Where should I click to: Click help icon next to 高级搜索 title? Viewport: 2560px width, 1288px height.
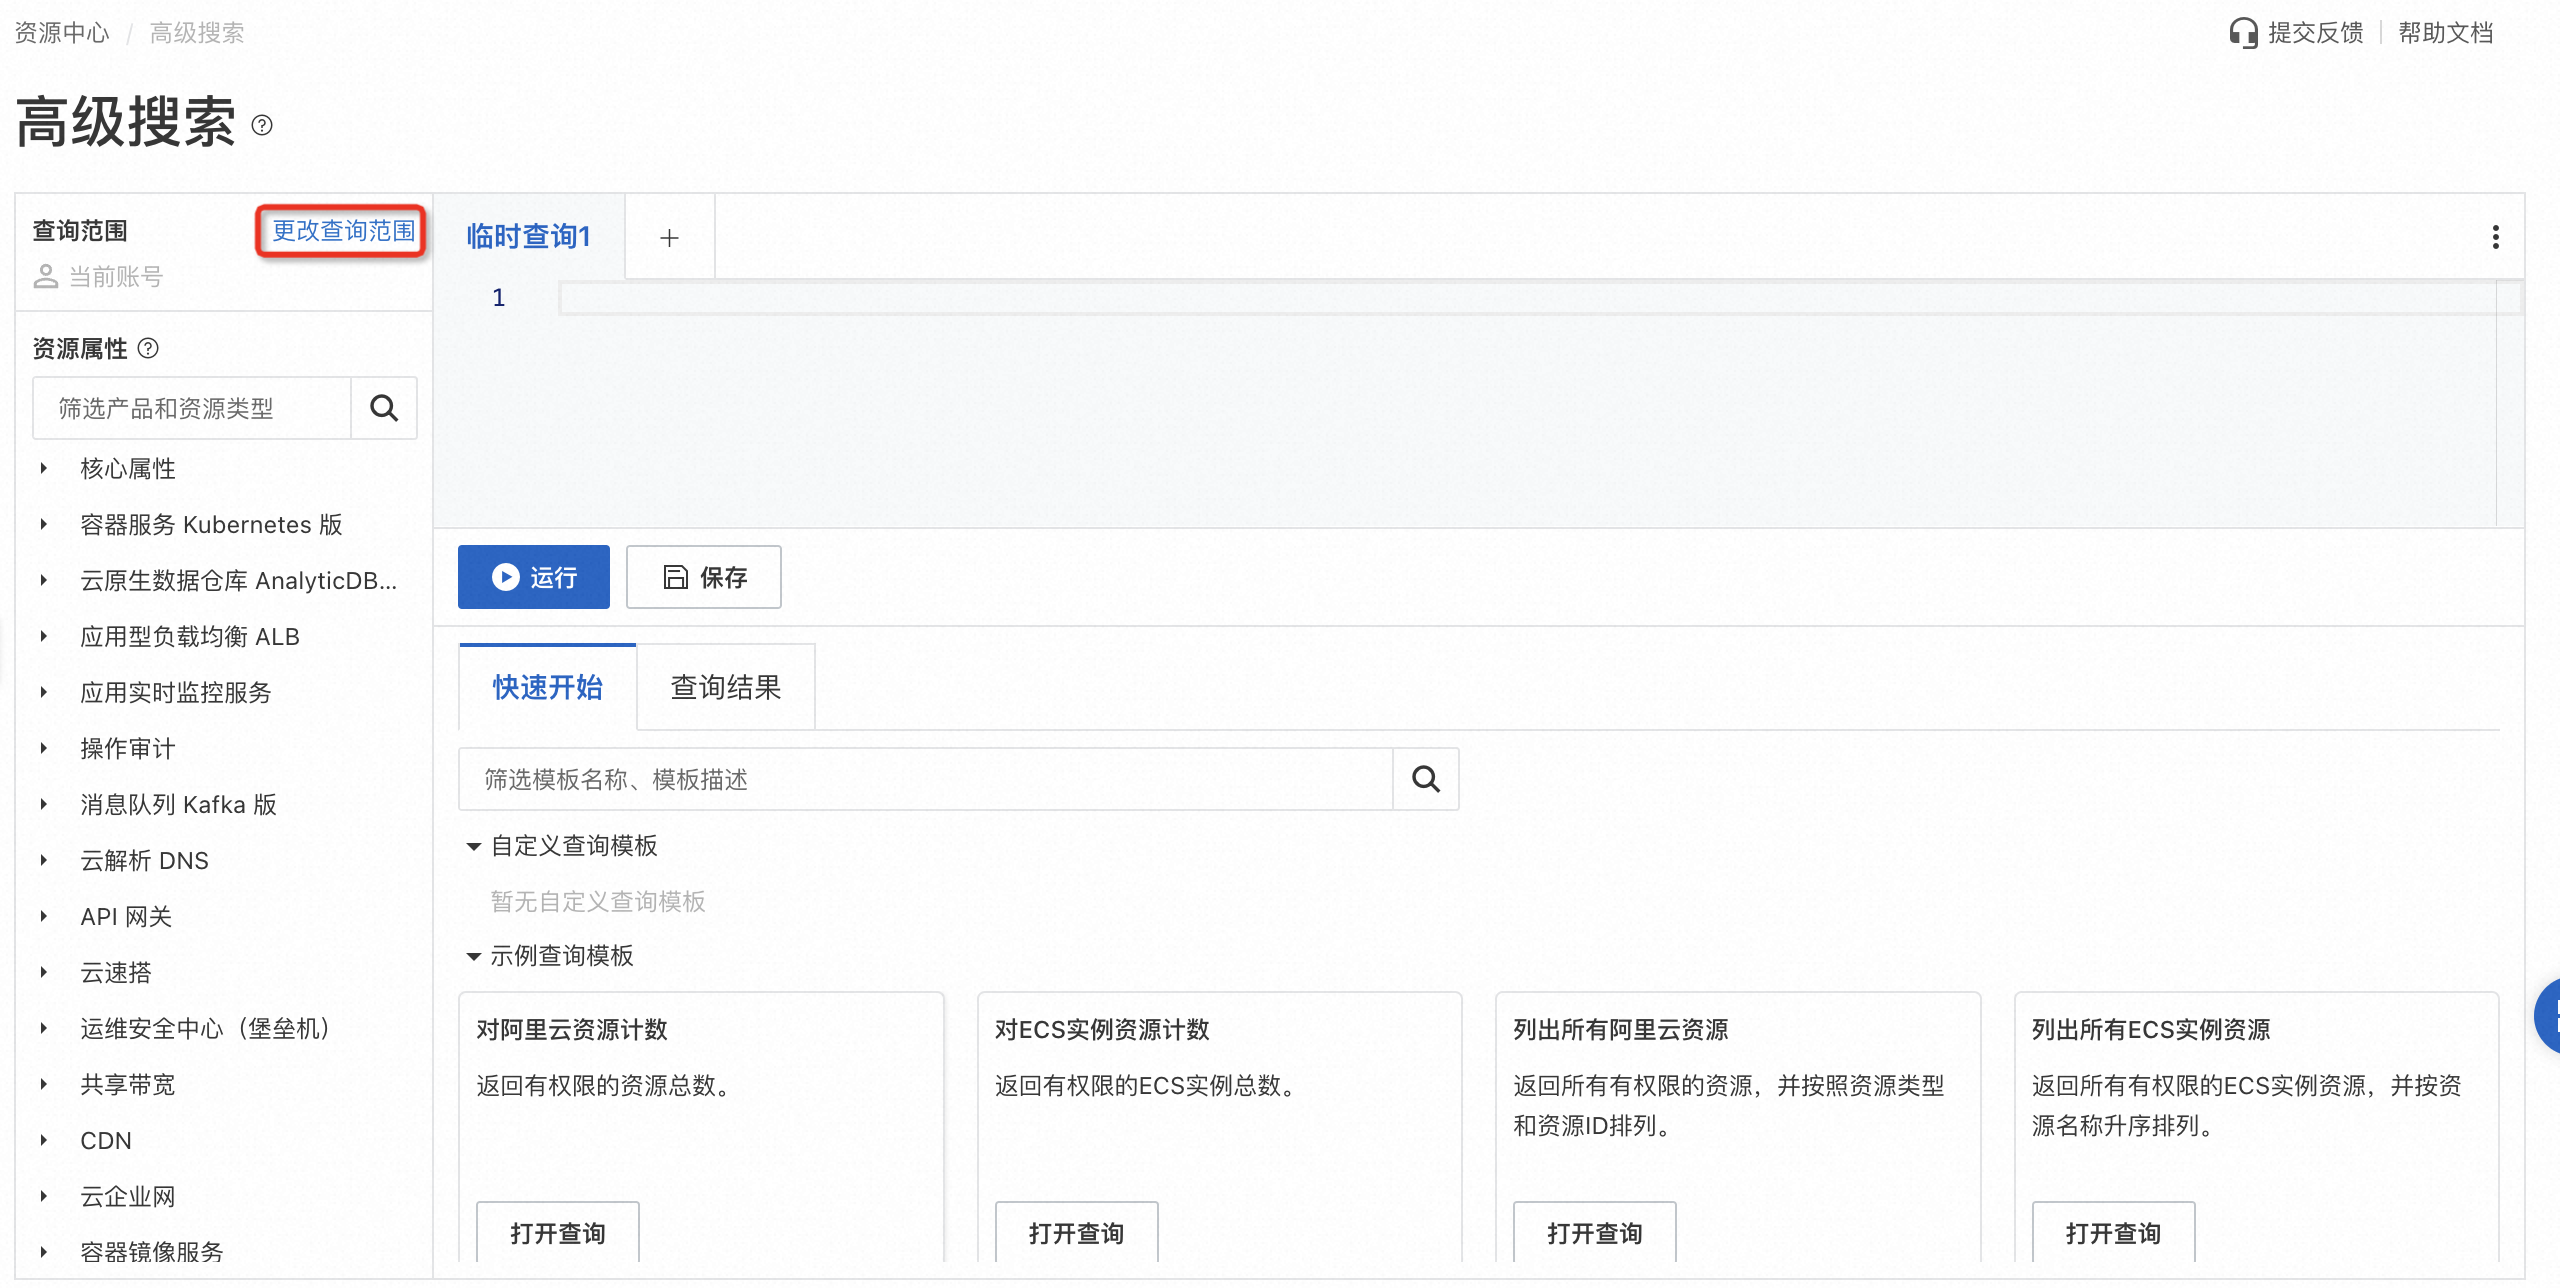coord(262,125)
